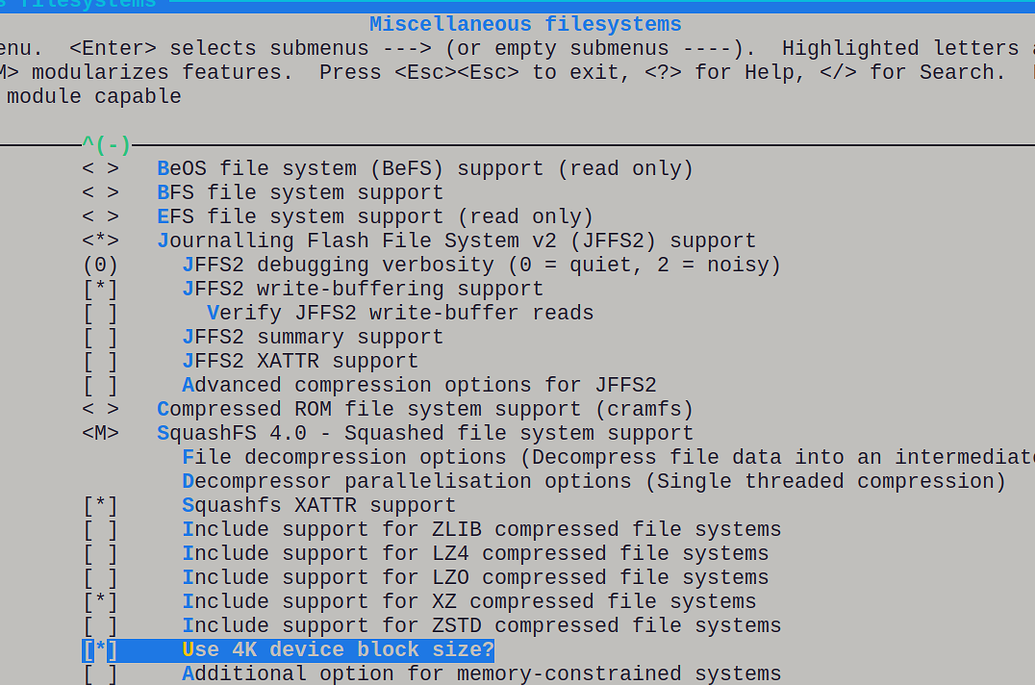
Task: Enable ZLIB compressed file systems support
Action: point(100,529)
